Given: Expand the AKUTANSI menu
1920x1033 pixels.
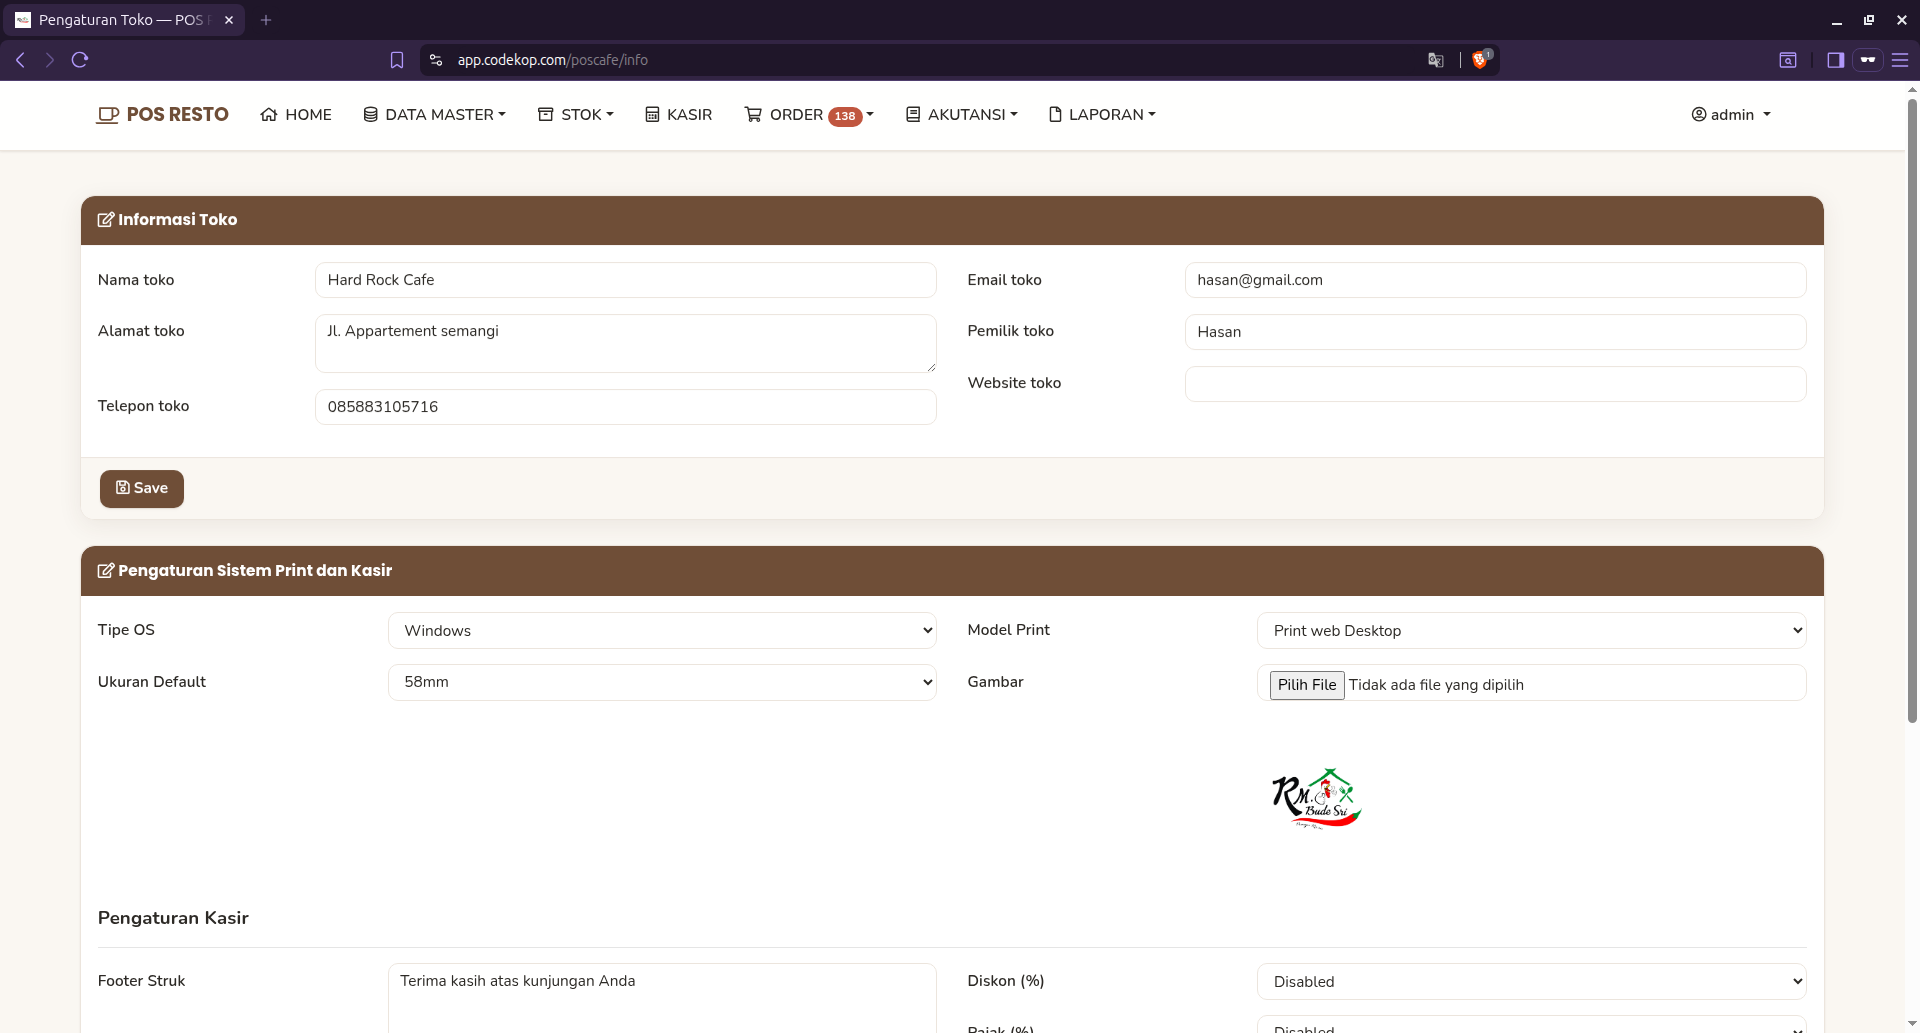Looking at the screenshot, I should (x=962, y=115).
